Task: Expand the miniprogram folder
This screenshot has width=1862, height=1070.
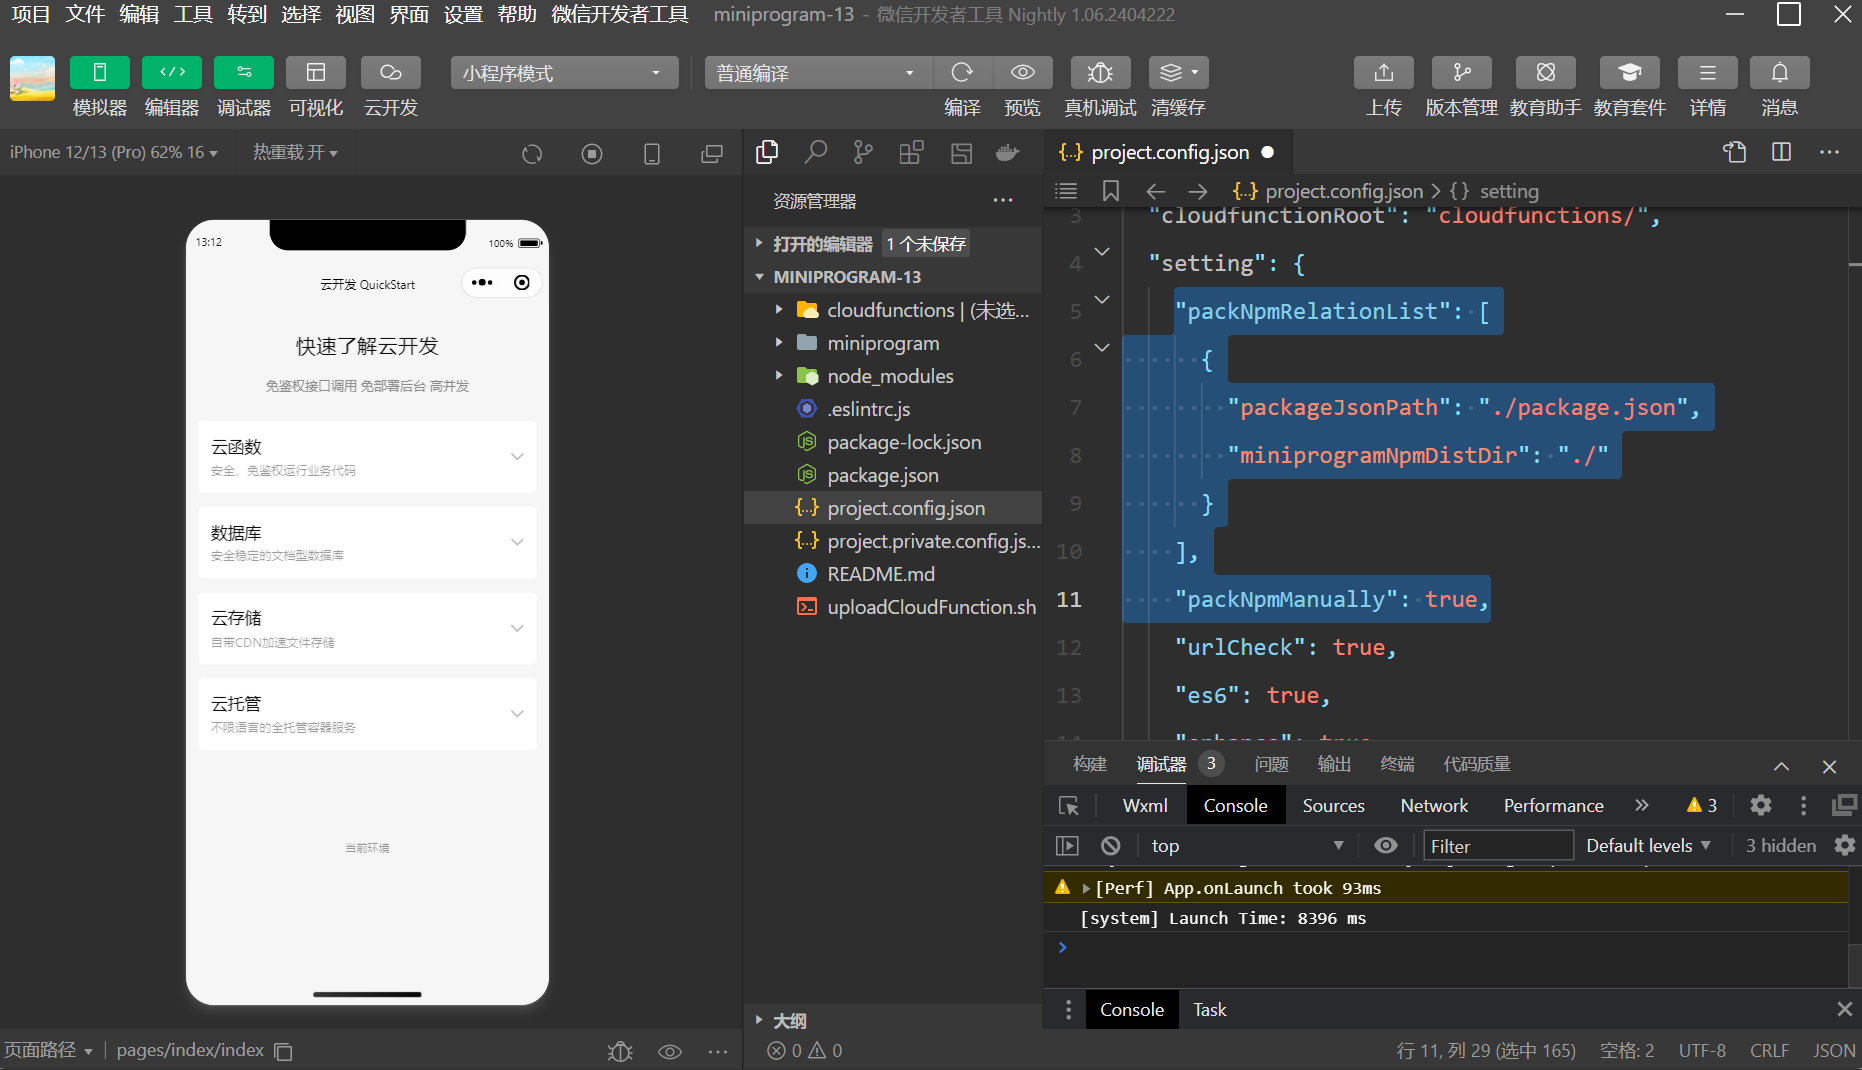Action: click(779, 343)
